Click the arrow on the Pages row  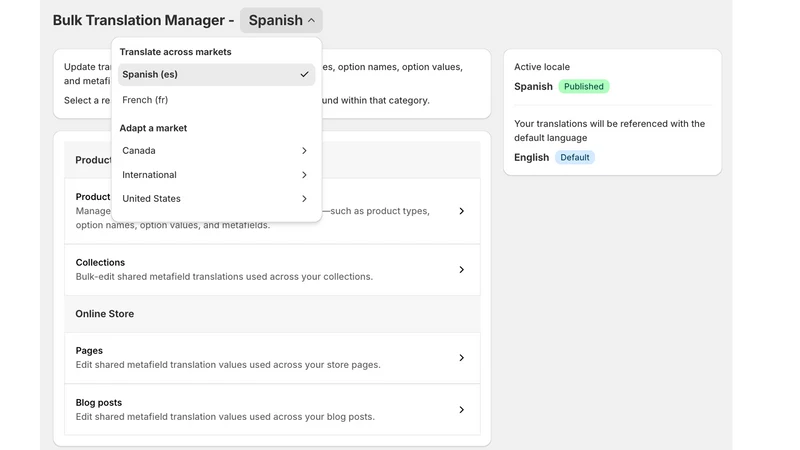point(461,358)
